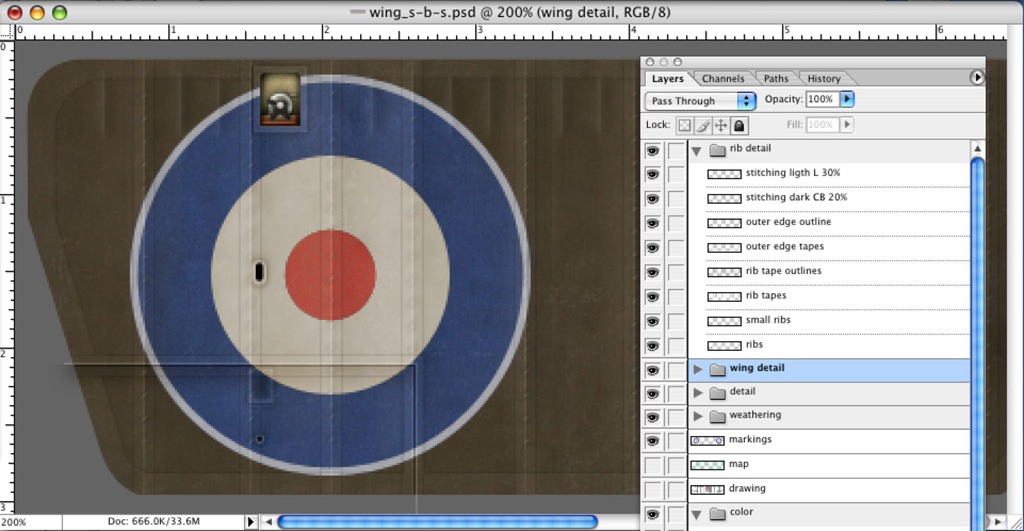Screen dimensions: 1024x531
Task: Click horizontal scrollbar left arrow
Action: click(x=268, y=522)
